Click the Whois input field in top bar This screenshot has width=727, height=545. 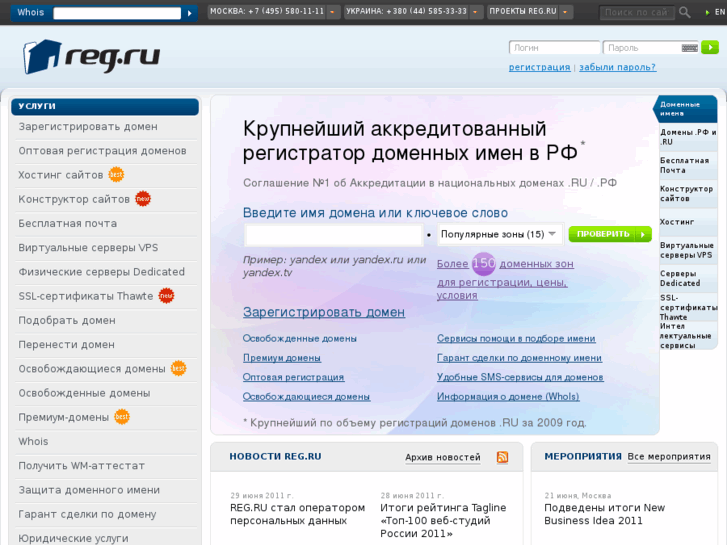coord(117,13)
